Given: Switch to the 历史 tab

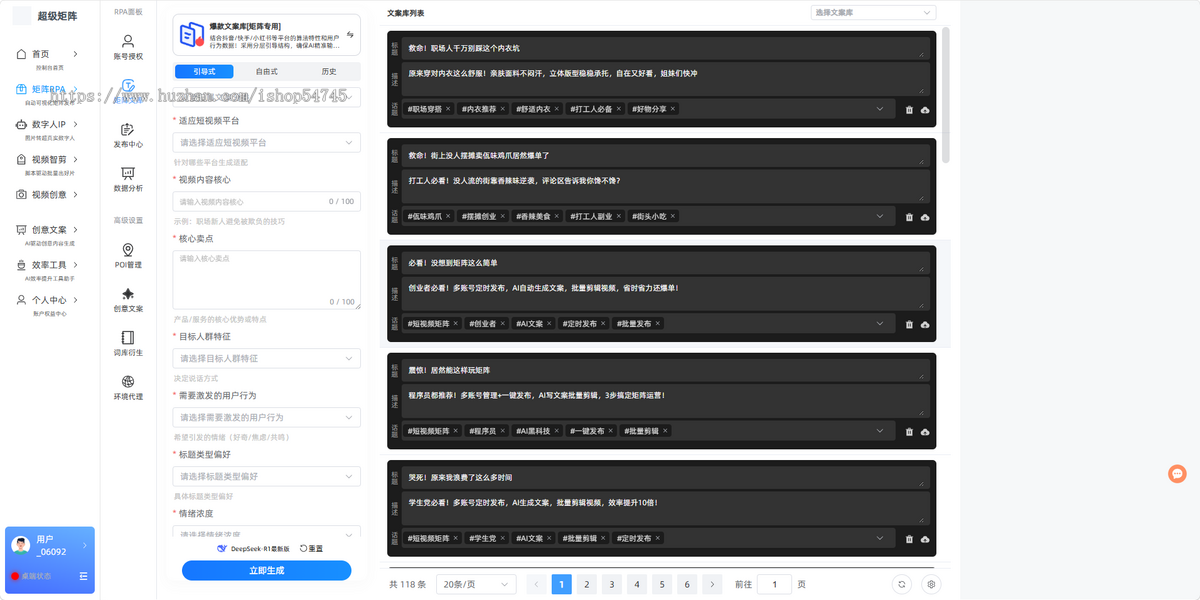Looking at the screenshot, I should tap(329, 71).
